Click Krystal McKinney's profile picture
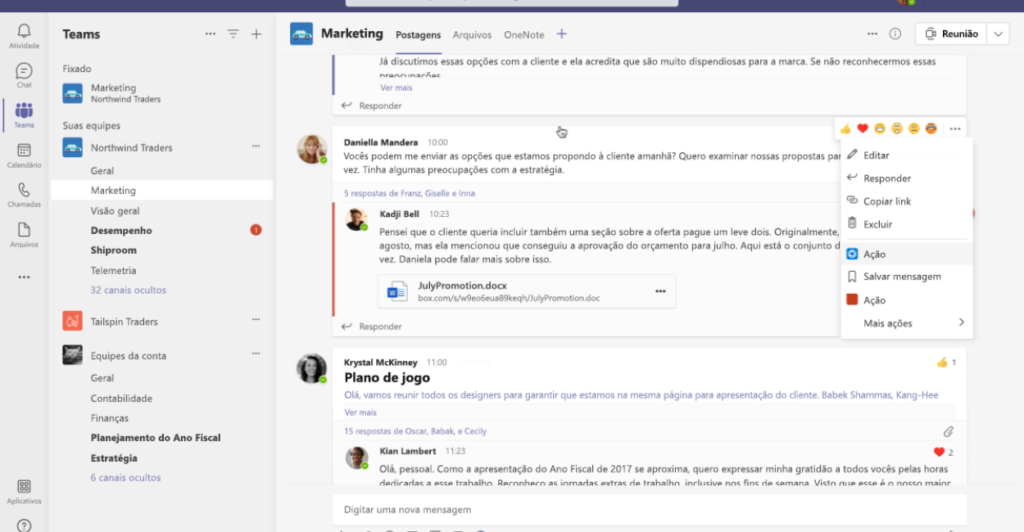 pos(312,368)
